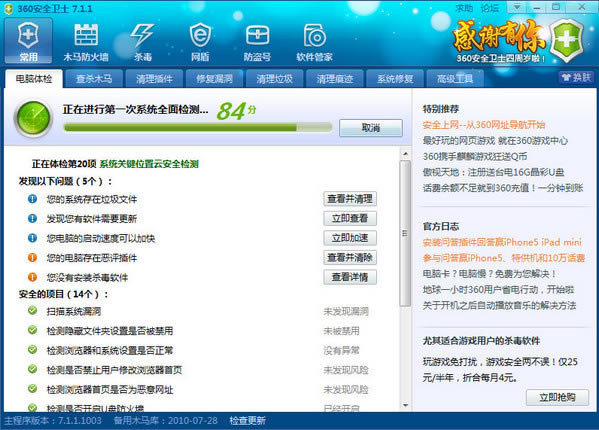The image size is (599, 430).
Task: Open 360携手麒麟游戏狂送Q币 link
Action: click(x=475, y=156)
